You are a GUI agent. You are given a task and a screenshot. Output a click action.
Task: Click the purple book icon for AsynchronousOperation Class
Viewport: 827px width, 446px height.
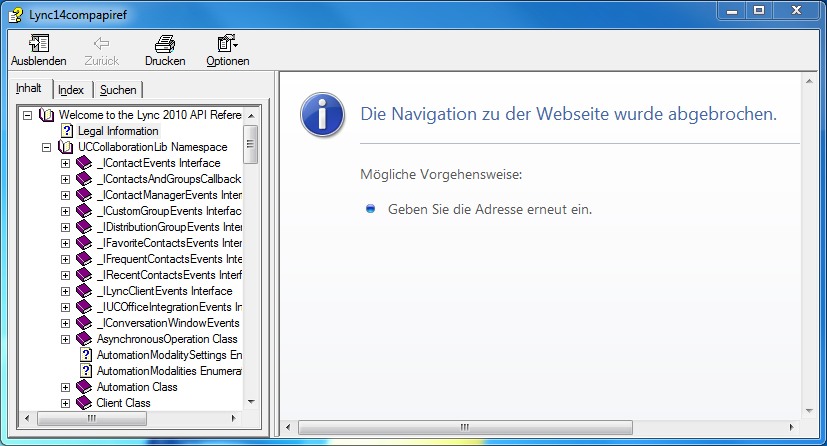pyautogui.click(x=84, y=339)
